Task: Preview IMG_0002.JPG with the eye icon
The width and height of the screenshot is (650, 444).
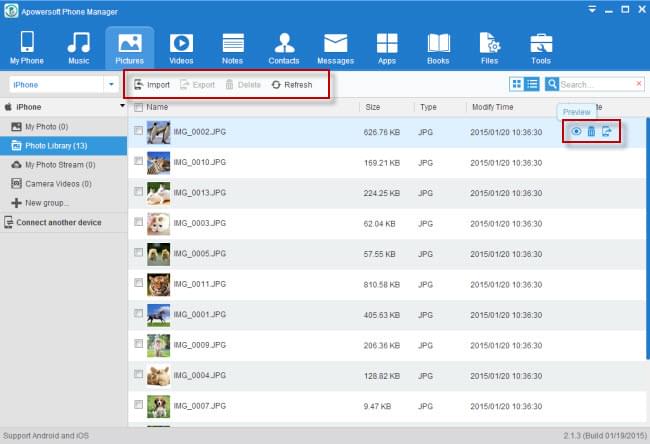Action: pyautogui.click(x=576, y=131)
